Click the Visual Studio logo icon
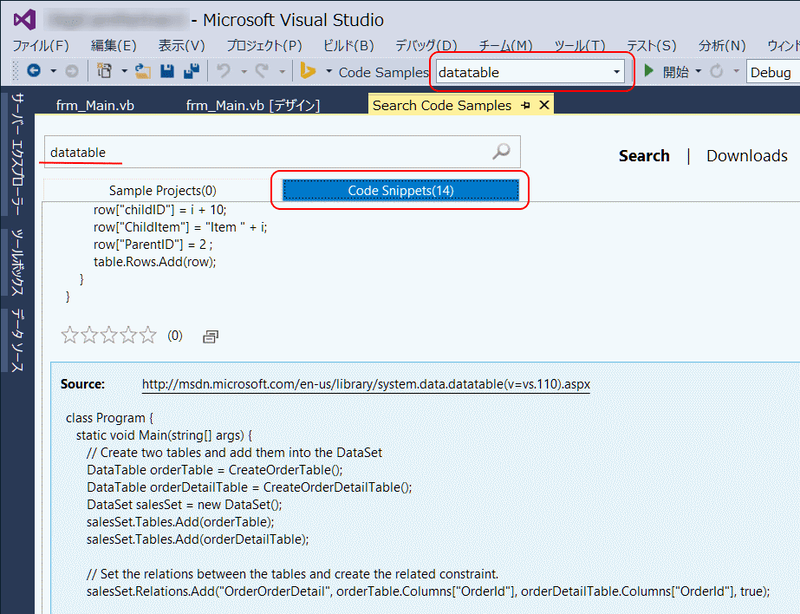This screenshot has width=800, height=614. [24, 20]
